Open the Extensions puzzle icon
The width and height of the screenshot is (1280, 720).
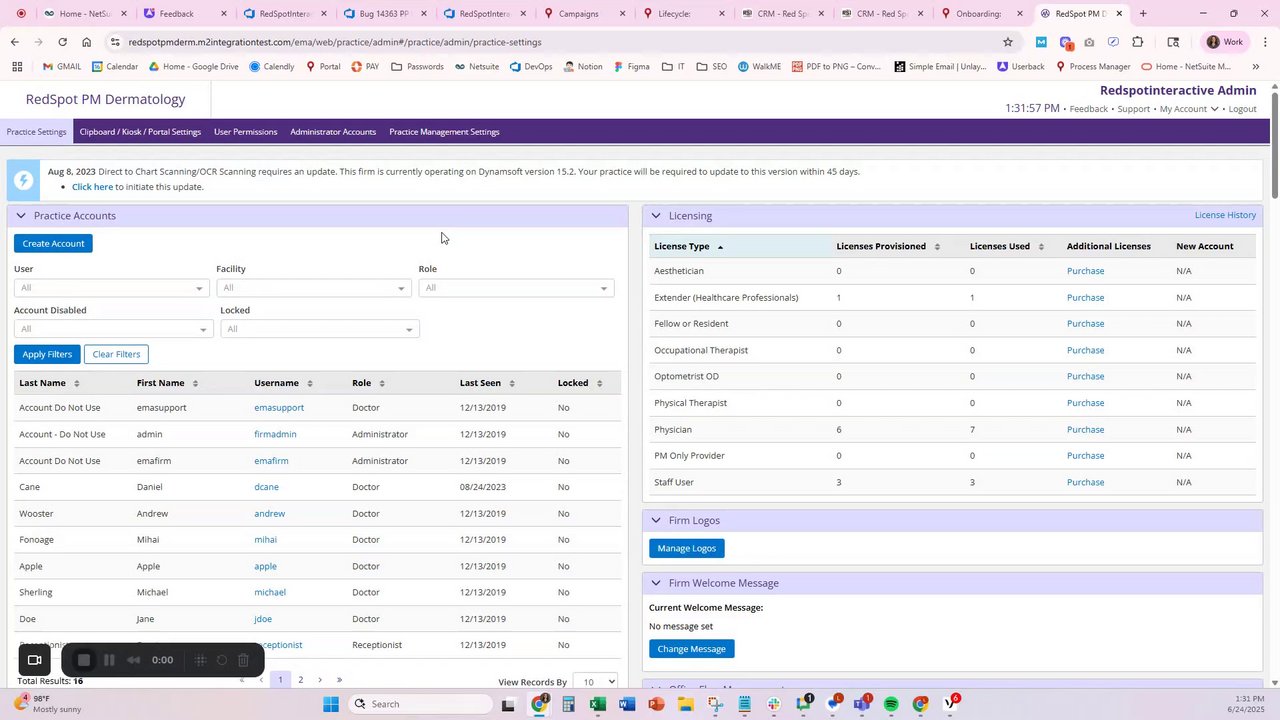[x=1138, y=42]
